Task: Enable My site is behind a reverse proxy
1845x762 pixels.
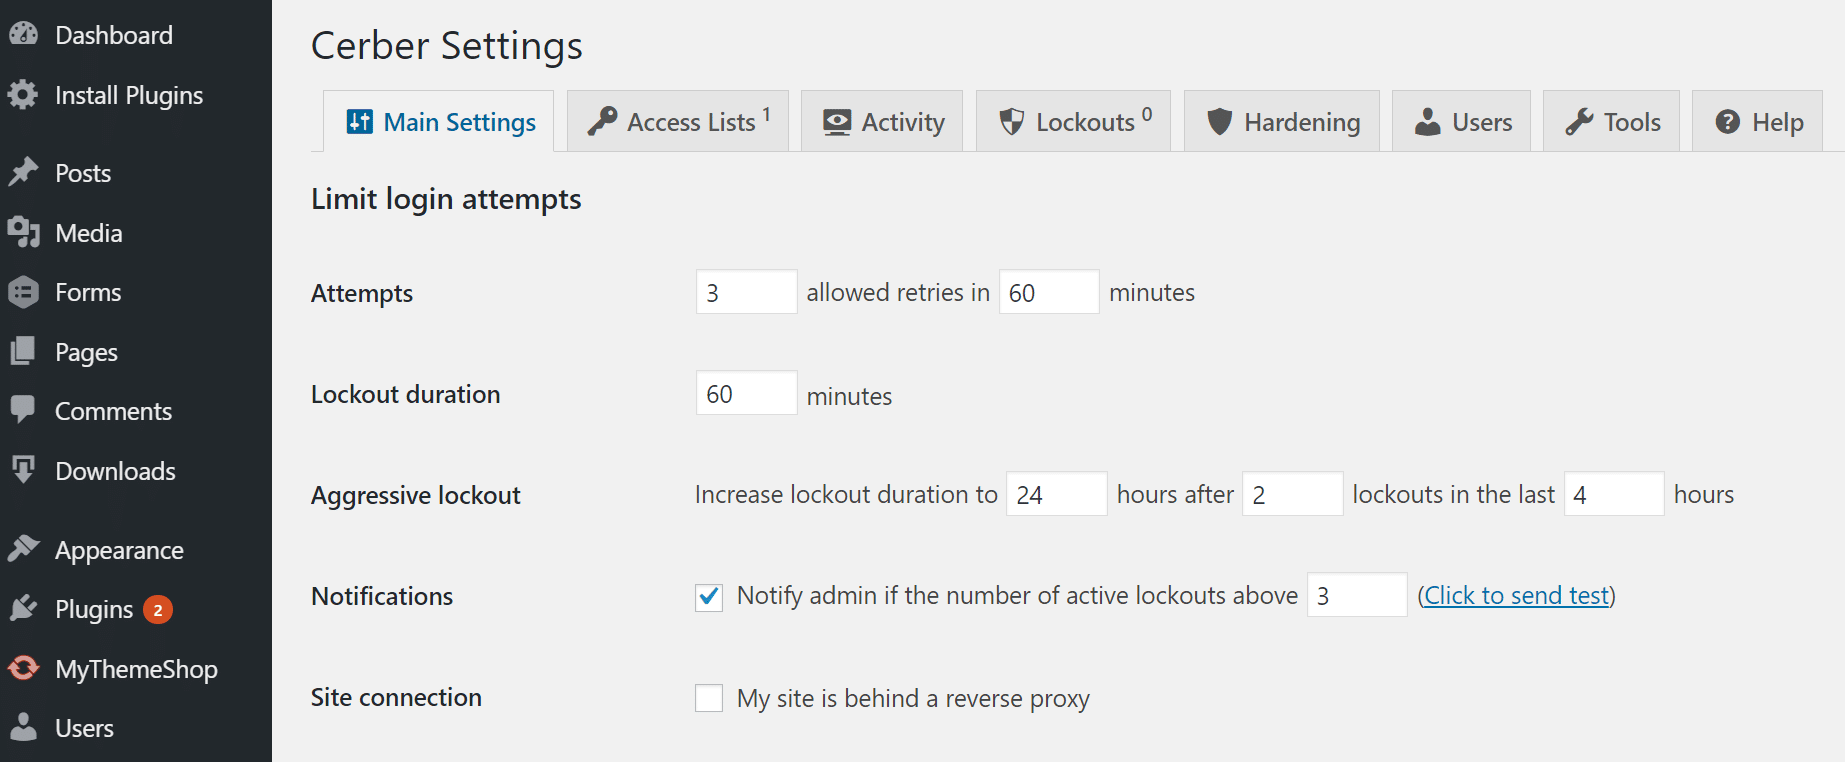Action: coord(708,698)
